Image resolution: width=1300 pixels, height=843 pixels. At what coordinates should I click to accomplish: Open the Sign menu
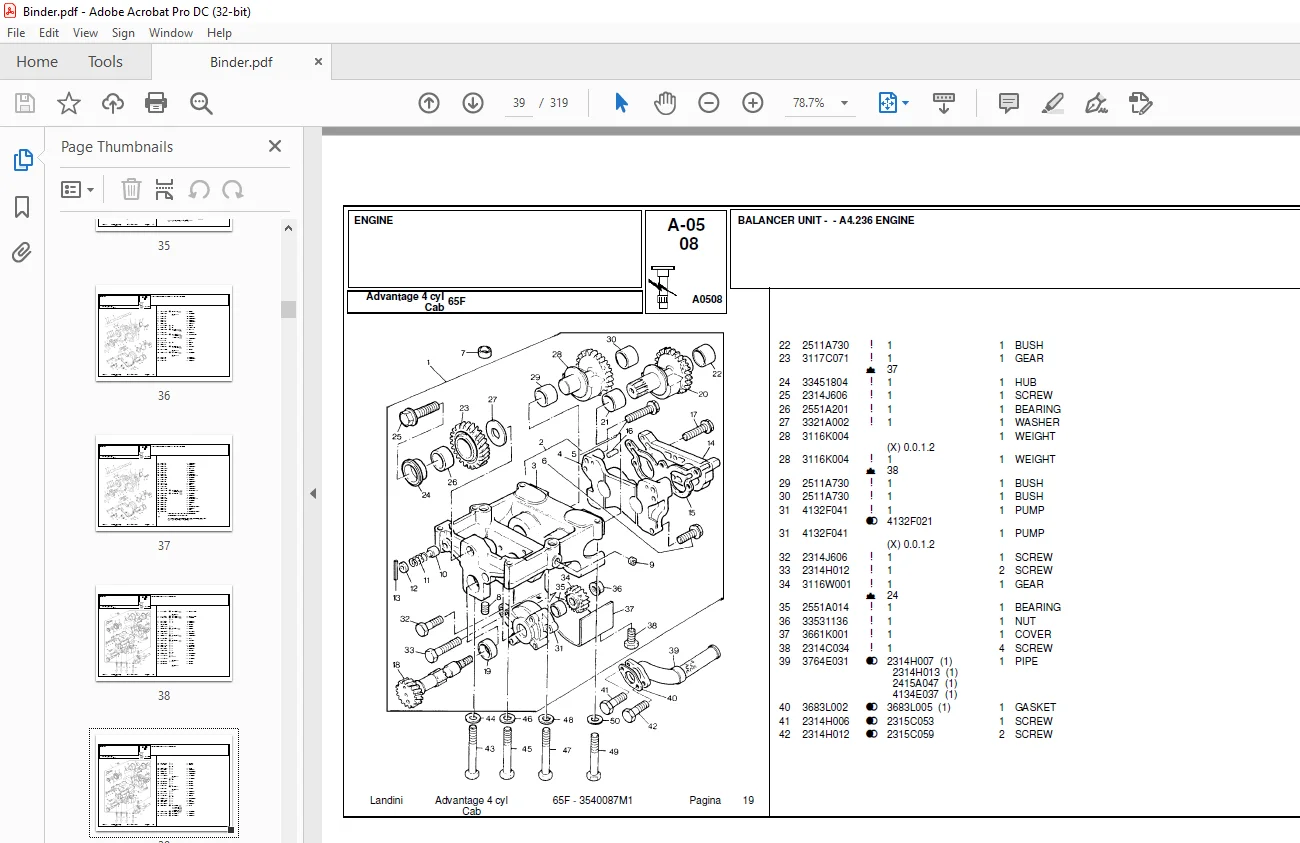click(123, 33)
